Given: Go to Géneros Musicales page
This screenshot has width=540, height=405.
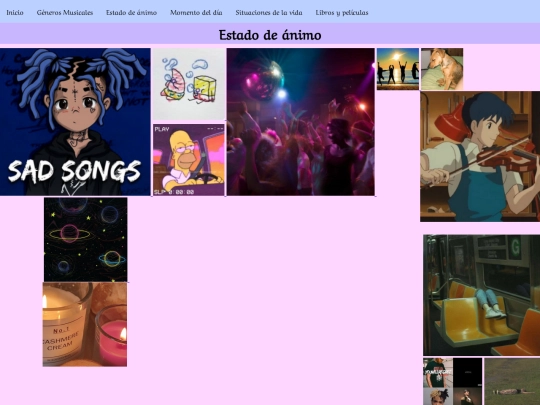Looking at the screenshot, I should click(65, 12).
